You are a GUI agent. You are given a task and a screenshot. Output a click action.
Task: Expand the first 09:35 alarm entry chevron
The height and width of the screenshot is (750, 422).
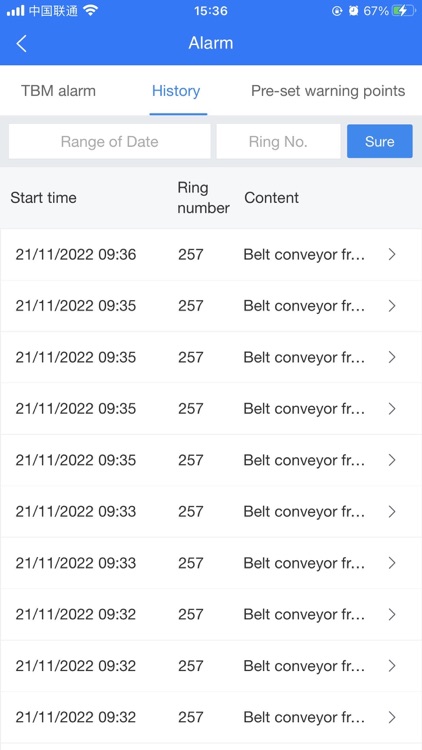click(x=392, y=306)
